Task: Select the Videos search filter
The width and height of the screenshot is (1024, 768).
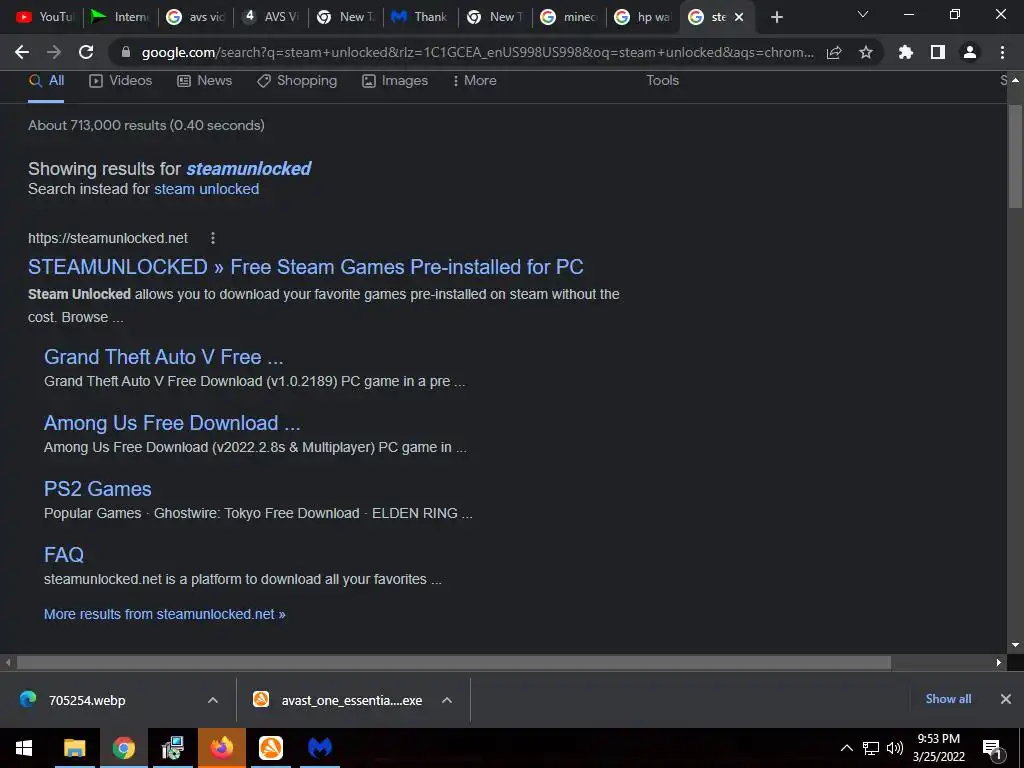Action: pyautogui.click(x=121, y=80)
